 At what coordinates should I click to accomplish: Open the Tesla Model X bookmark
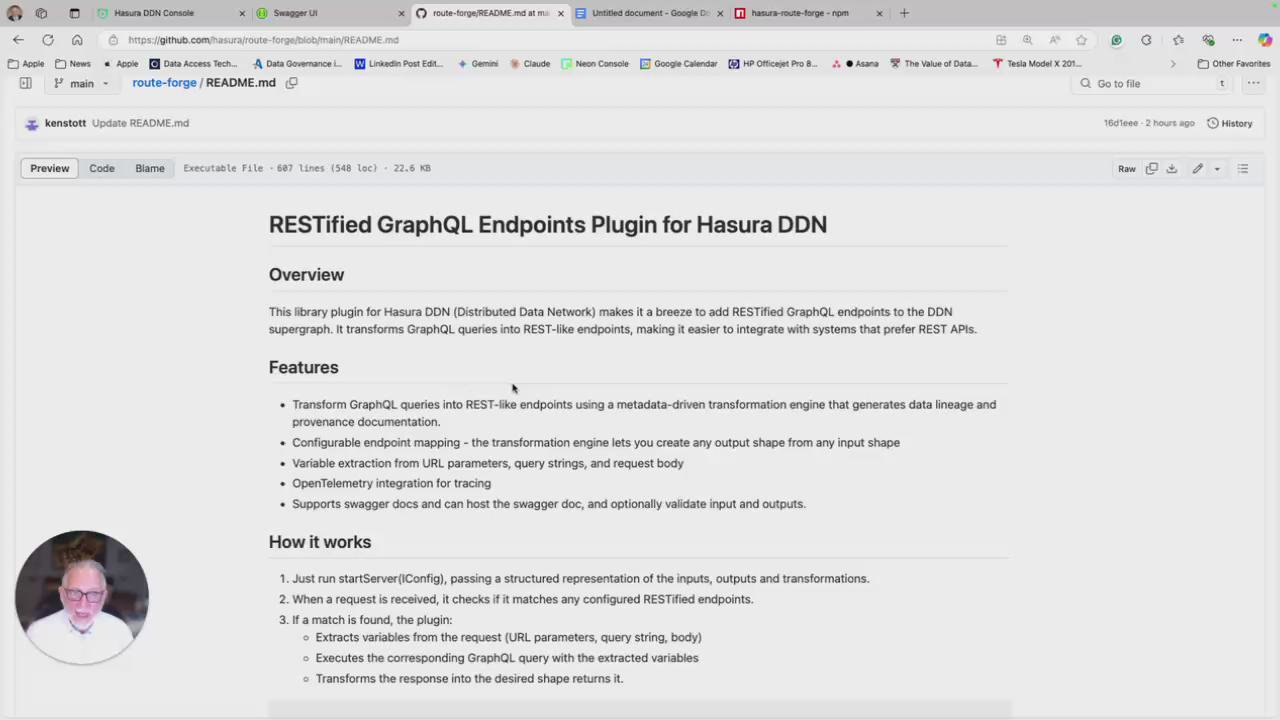pos(1037,64)
